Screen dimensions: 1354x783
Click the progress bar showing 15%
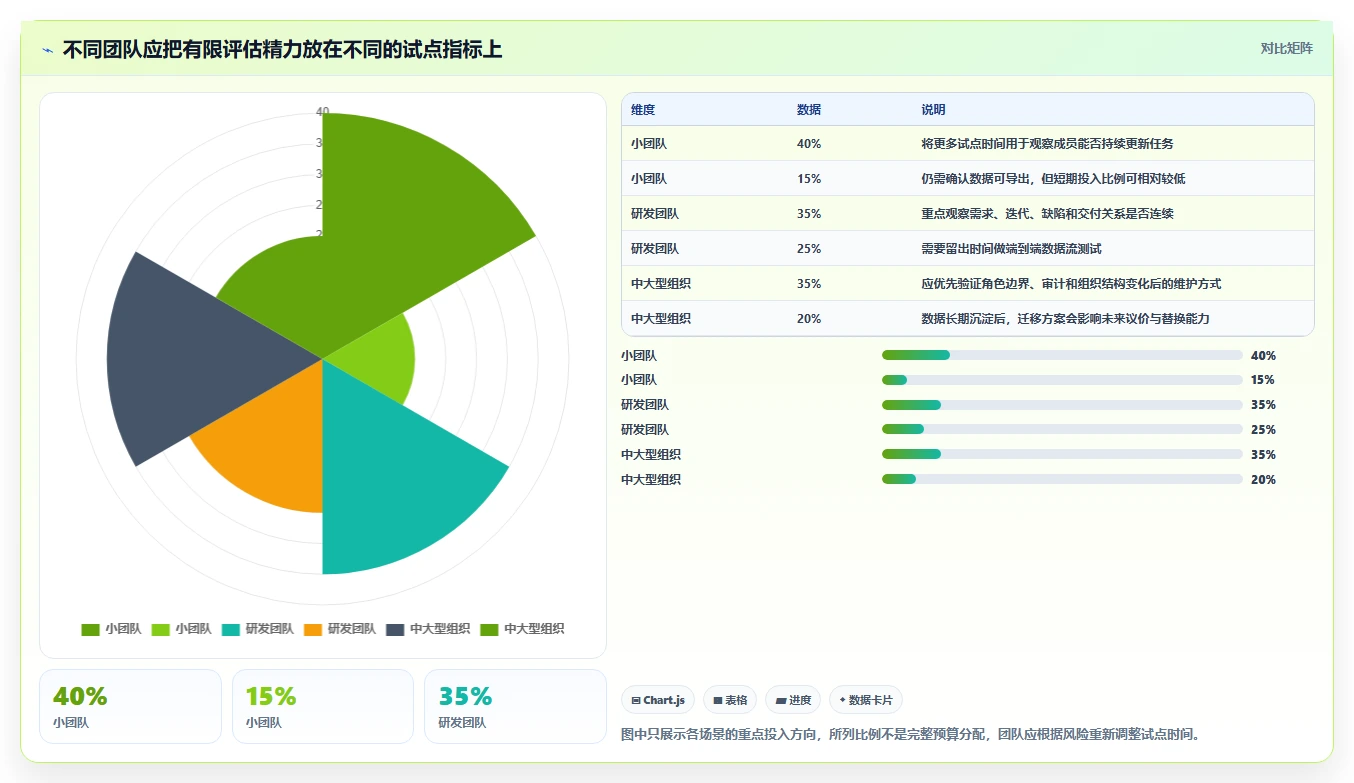tap(1062, 380)
